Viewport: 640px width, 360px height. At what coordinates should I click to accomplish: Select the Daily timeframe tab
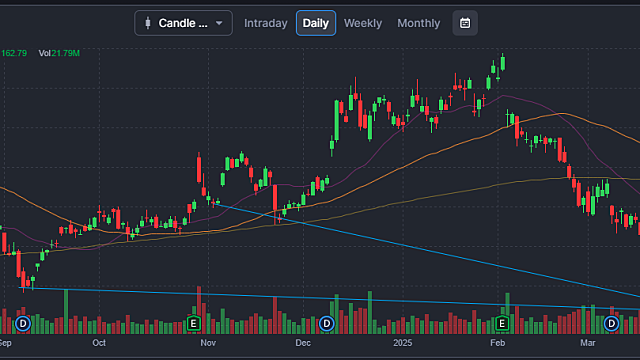pos(316,23)
